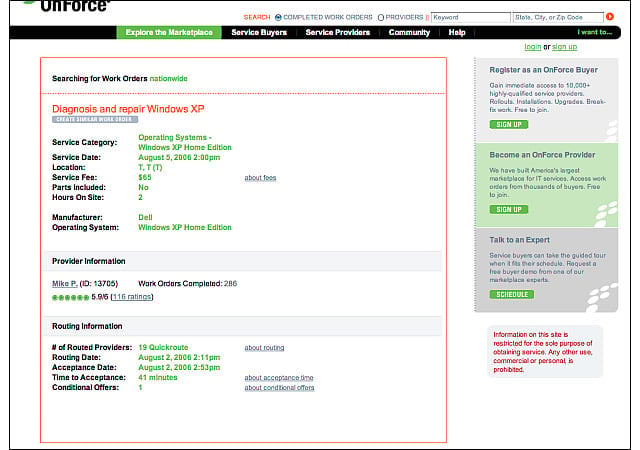Click the 'August 5, 2006 2:00pm' service date
The height and width of the screenshot is (450, 640).
point(179,158)
